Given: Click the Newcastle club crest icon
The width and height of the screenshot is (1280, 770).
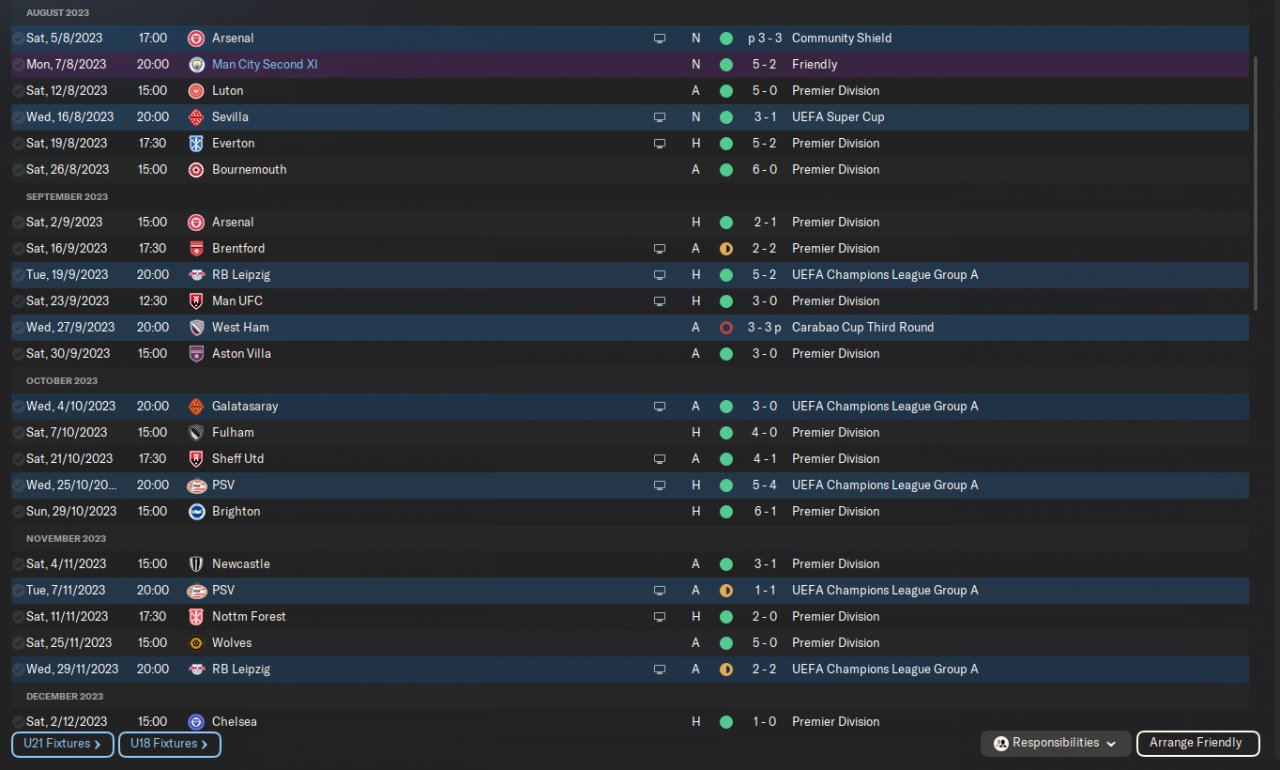Looking at the screenshot, I should click(x=196, y=564).
